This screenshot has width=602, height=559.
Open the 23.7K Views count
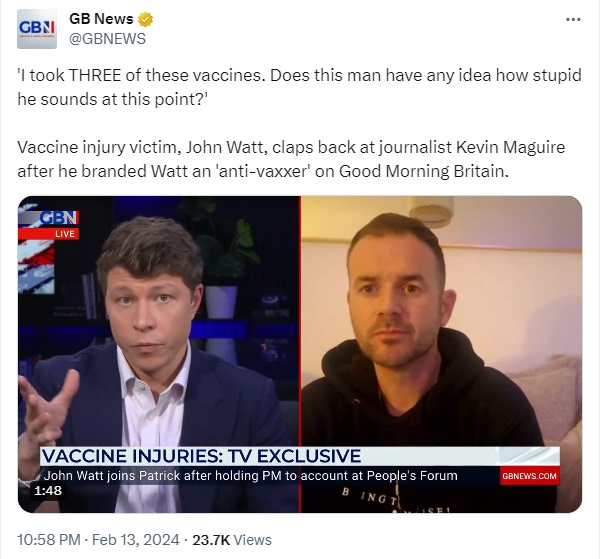pyautogui.click(x=232, y=540)
